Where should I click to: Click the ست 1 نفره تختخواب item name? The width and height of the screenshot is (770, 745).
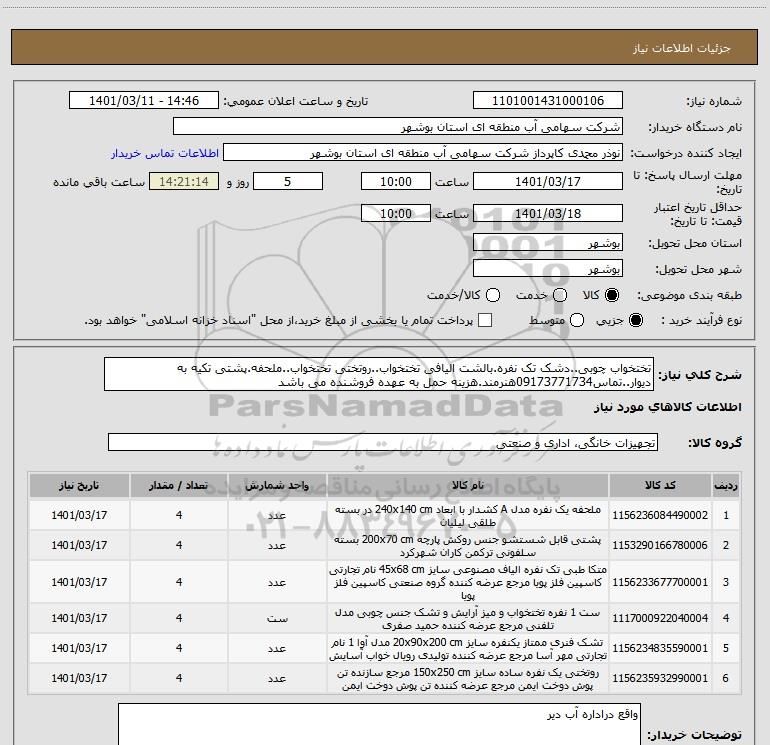468,619
